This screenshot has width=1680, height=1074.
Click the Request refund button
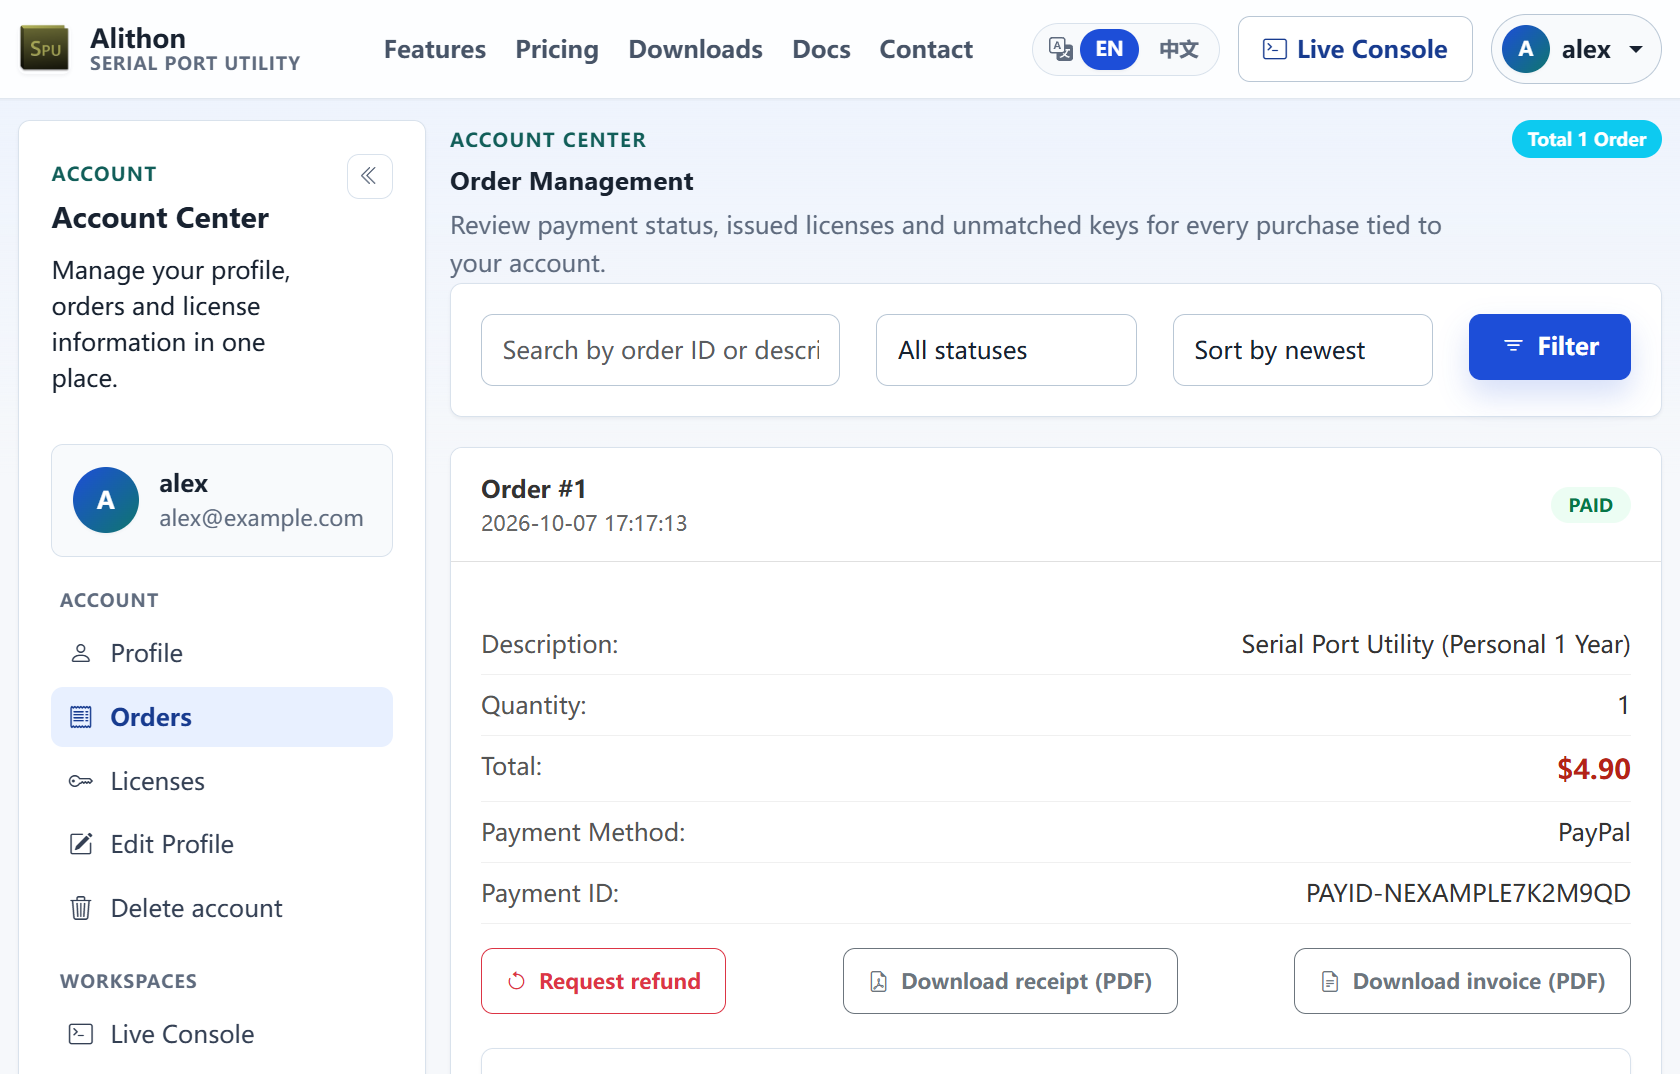coord(603,981)
